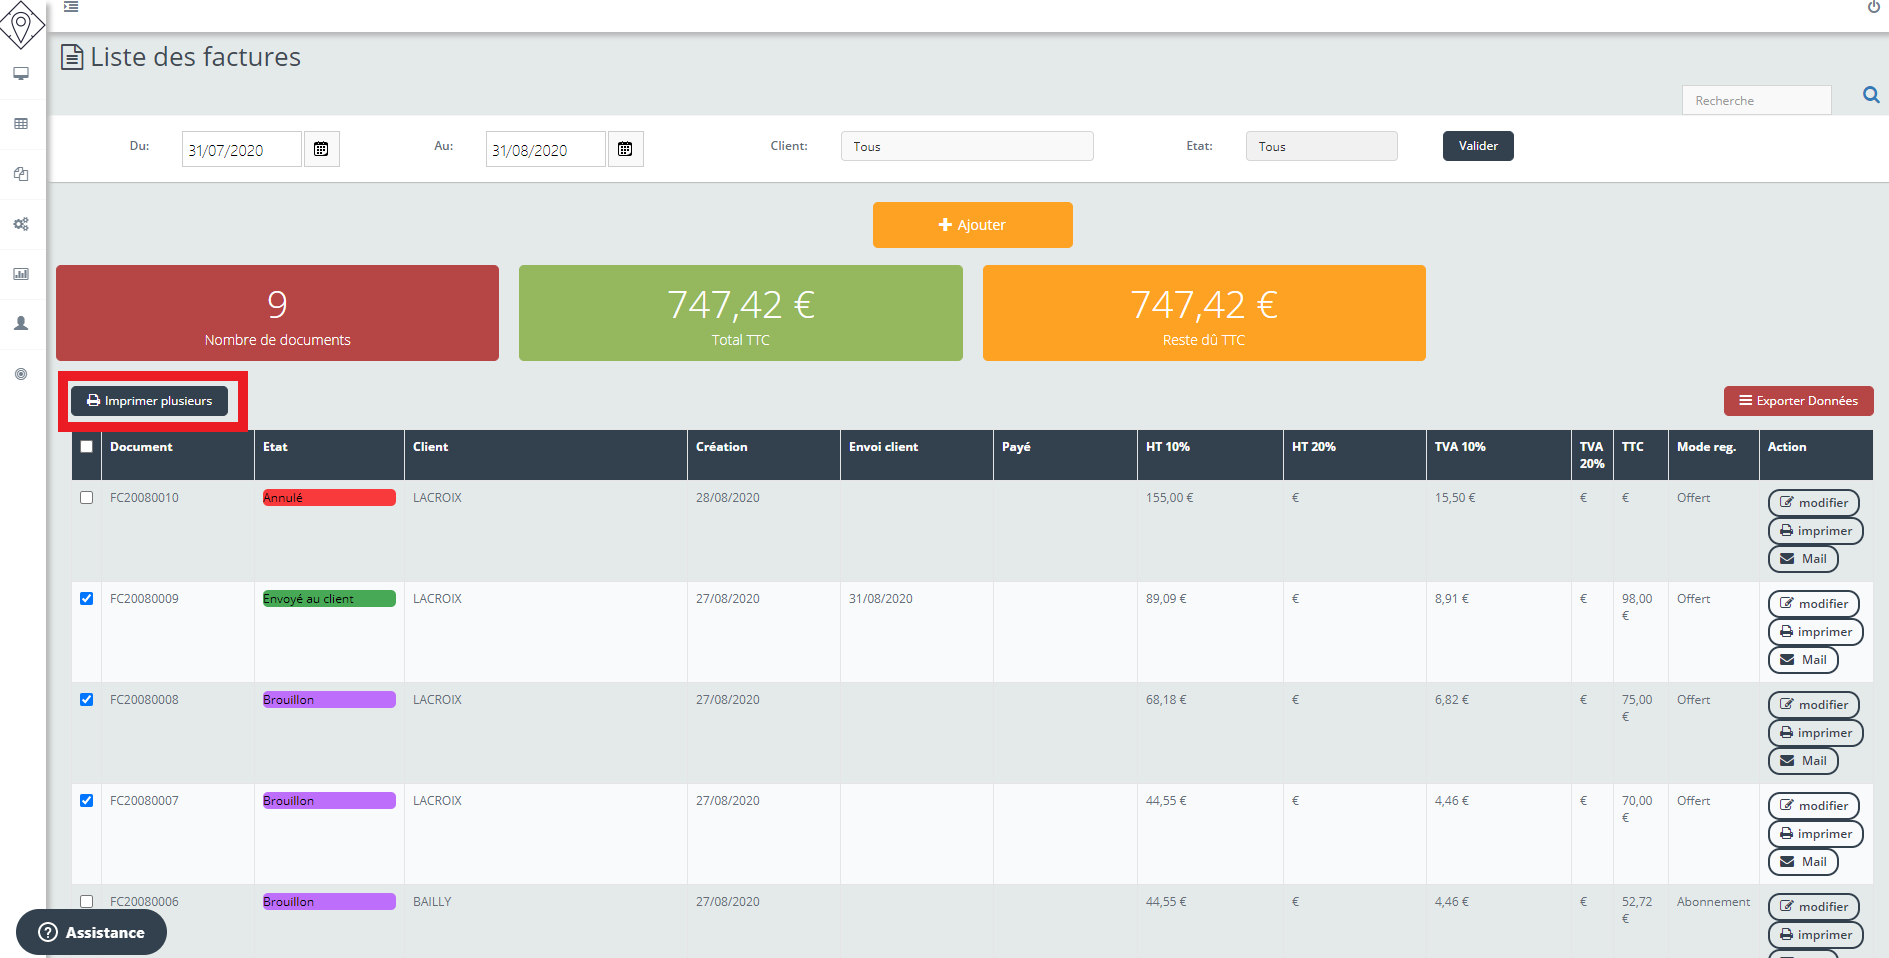Sort by the Création column header

pos(722,447)
